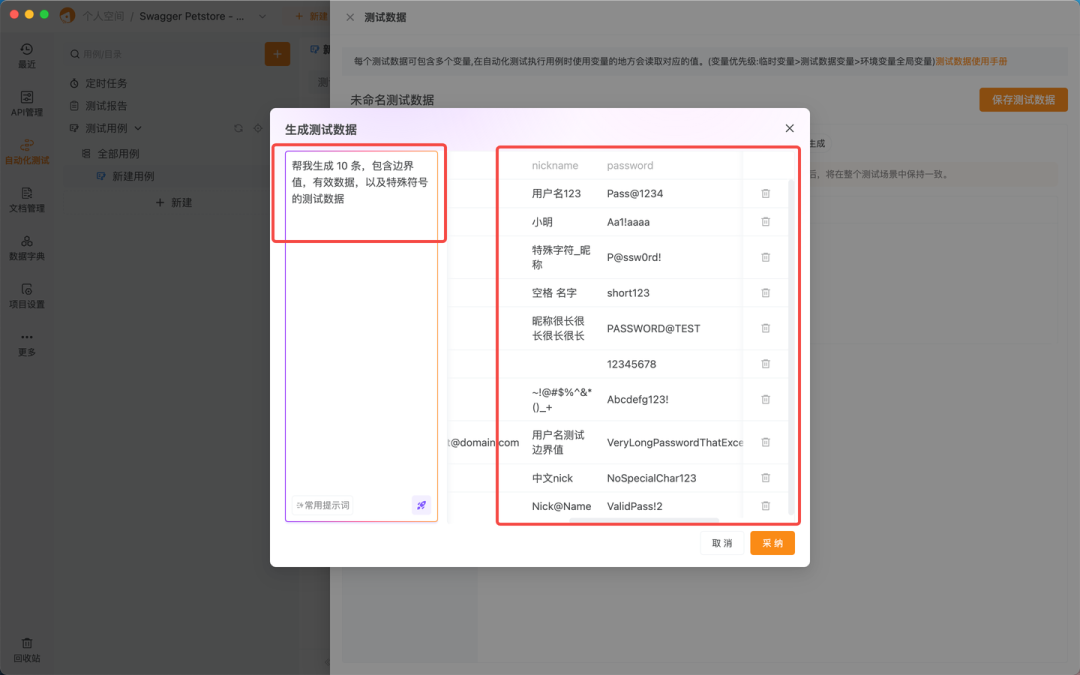This screenshot has width=1080, height=675.
Task: Switch to 文档管理 panel
Action: coord(27,203)
